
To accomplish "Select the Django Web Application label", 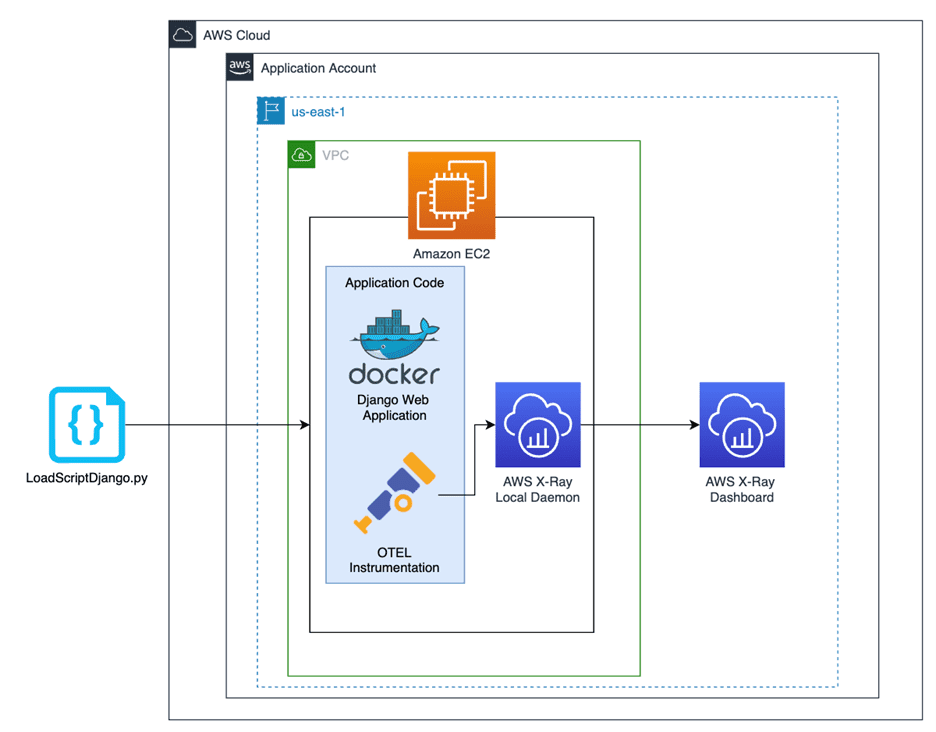I will point(394,407).
